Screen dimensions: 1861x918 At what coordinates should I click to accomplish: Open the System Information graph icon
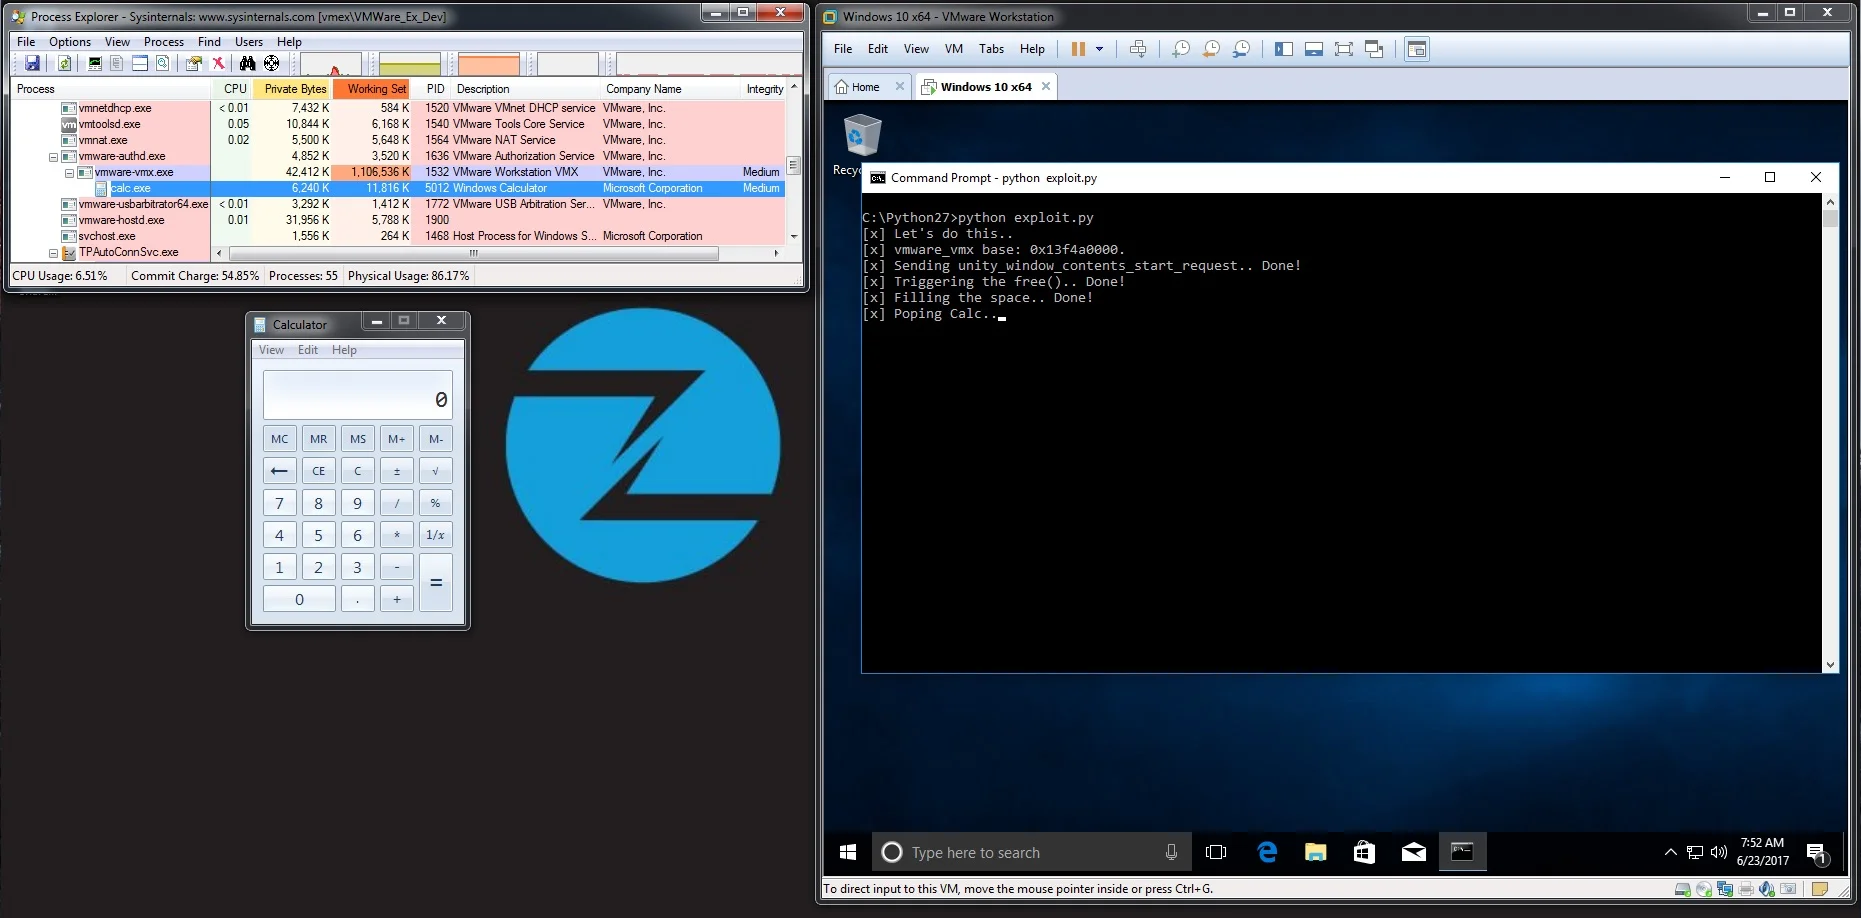pos(95,64)
